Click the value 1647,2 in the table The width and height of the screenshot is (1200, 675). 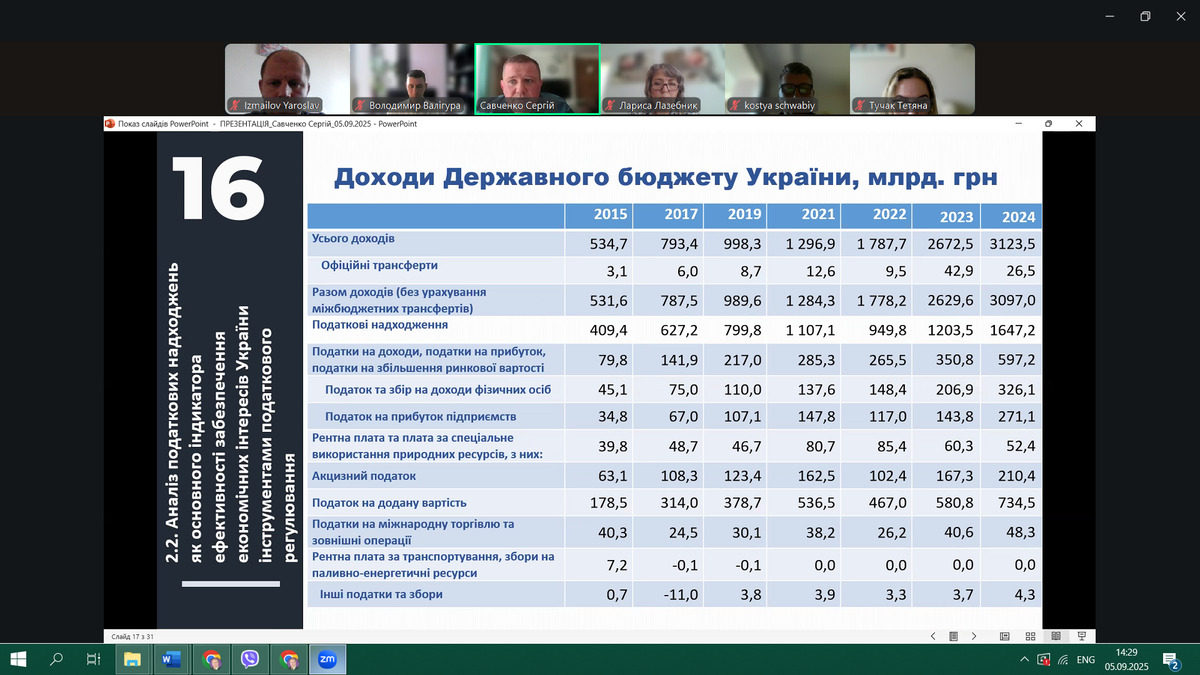1012,330
